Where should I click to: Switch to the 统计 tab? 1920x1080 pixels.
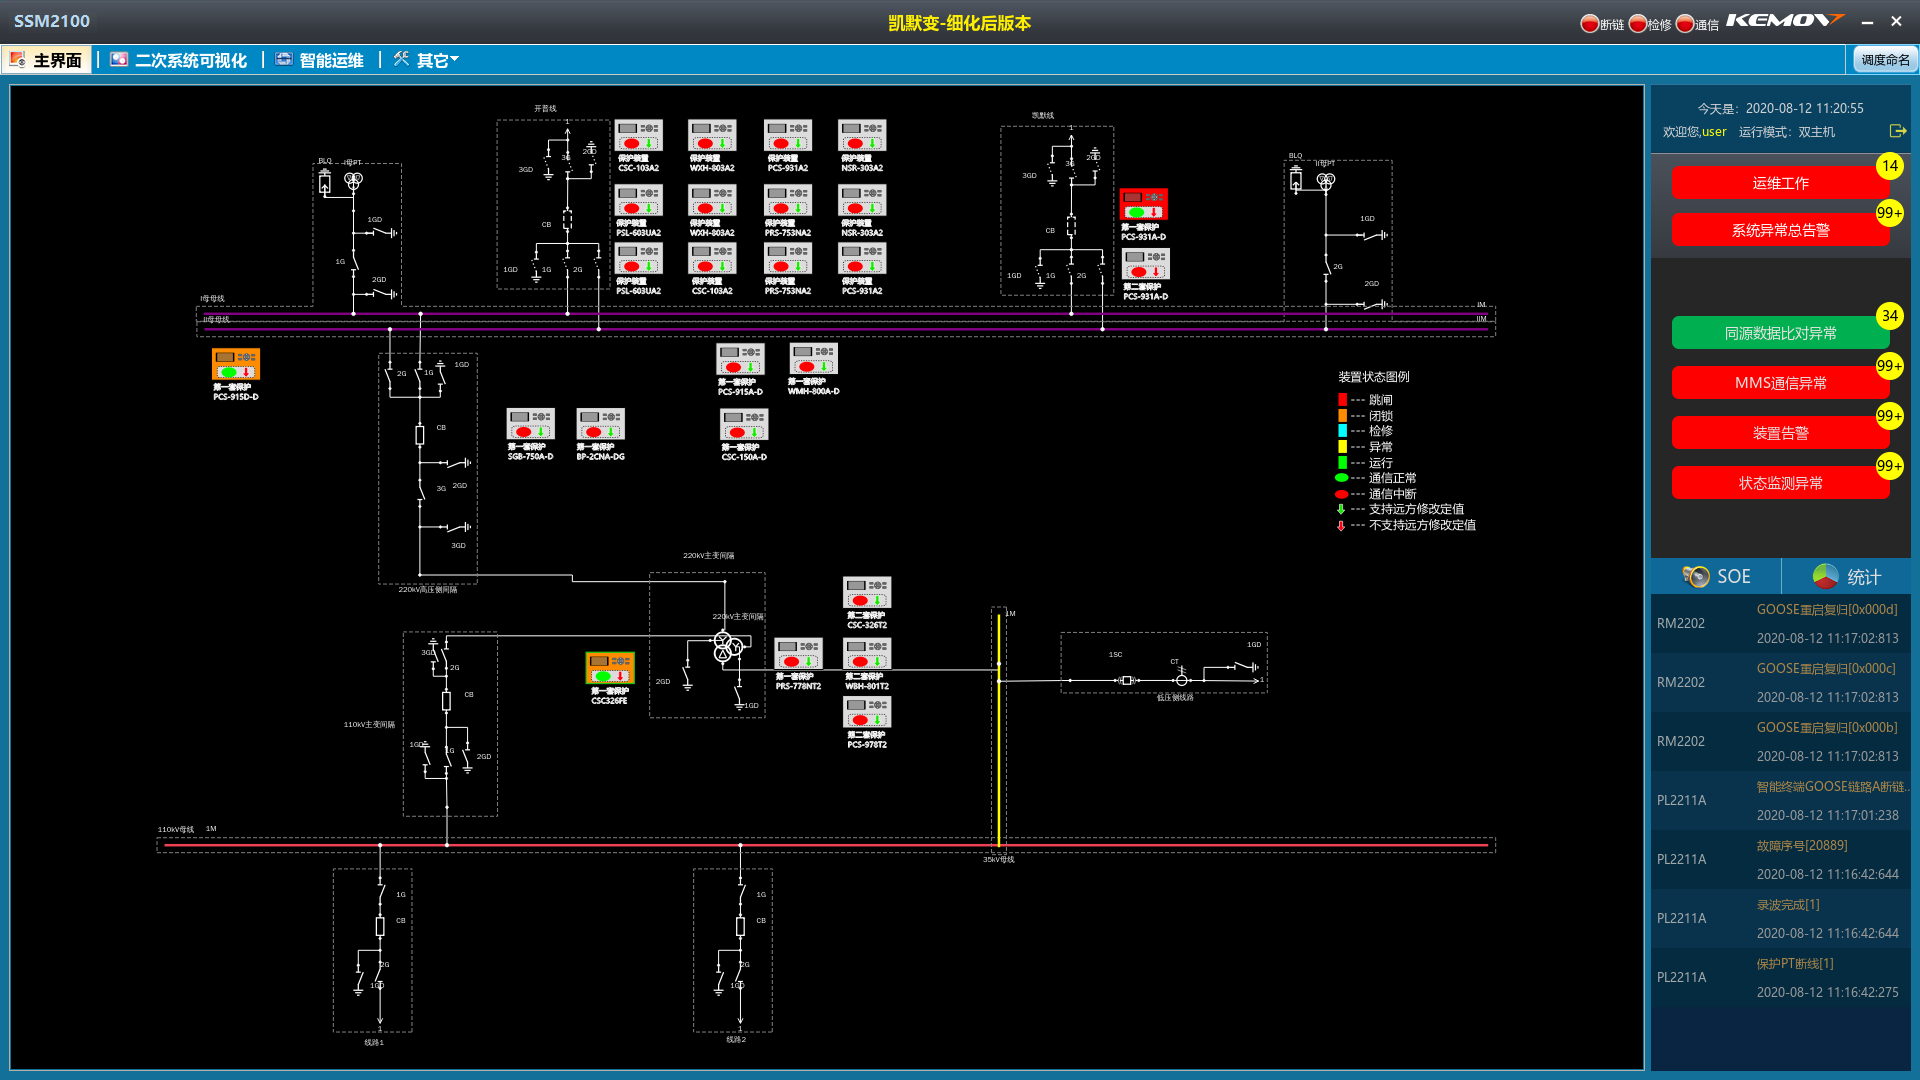(x=1846, y=576)
